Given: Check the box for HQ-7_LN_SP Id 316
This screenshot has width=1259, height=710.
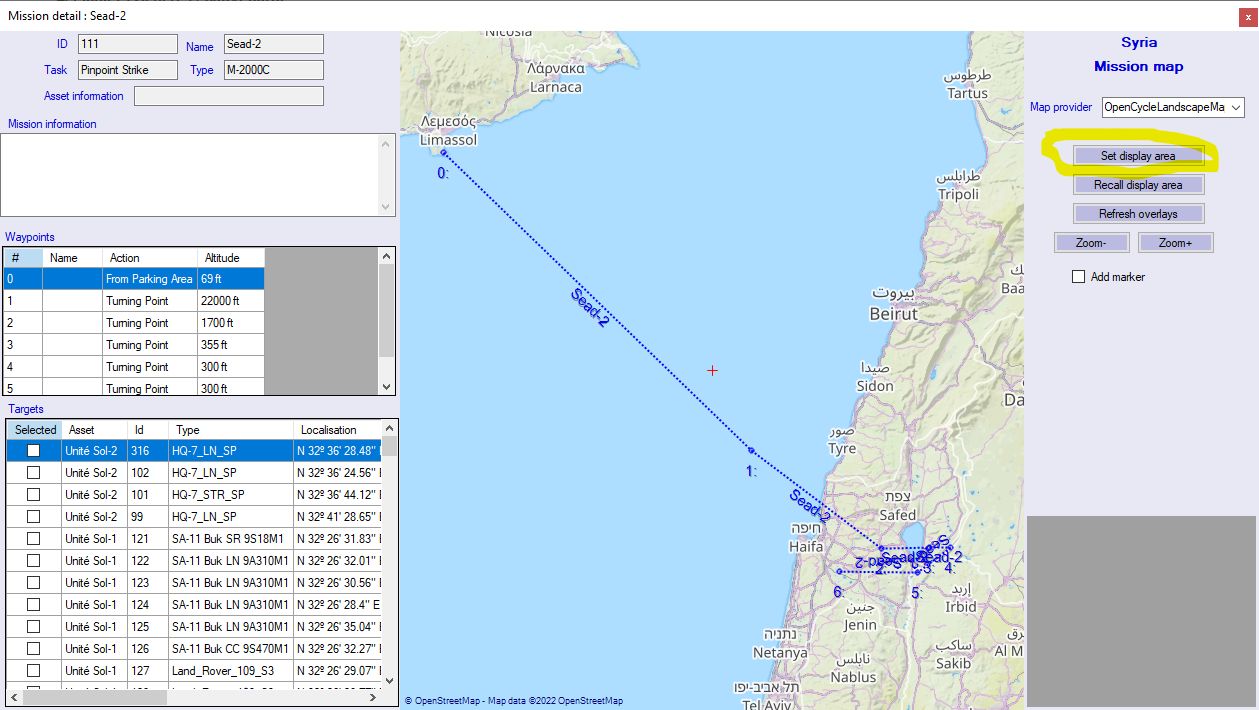Looking at the screenshot, I should [34, 451].
